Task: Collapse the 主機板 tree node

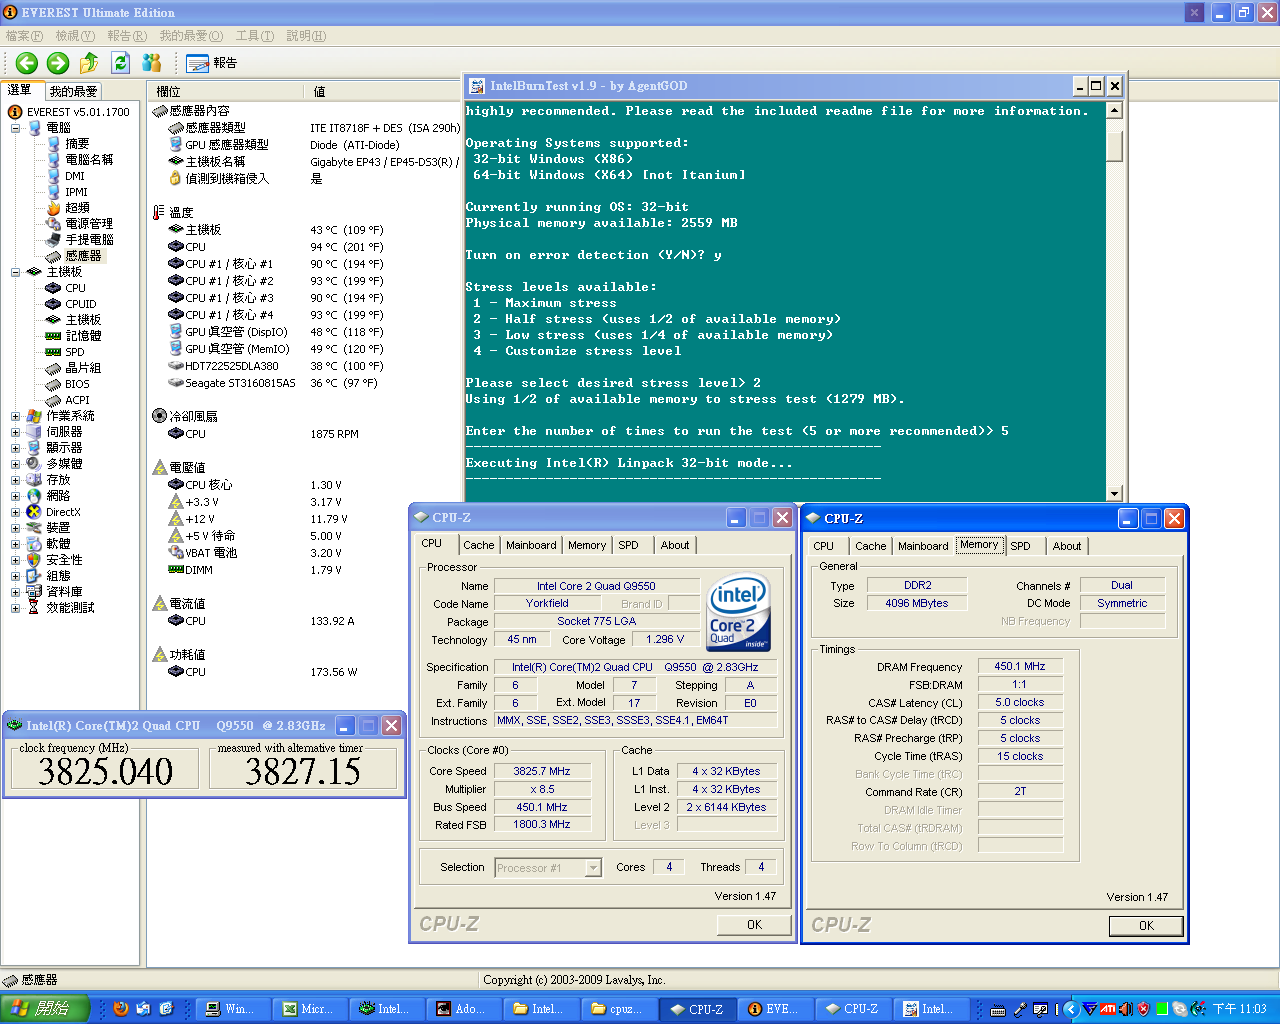Action: [x=15, y=272]
